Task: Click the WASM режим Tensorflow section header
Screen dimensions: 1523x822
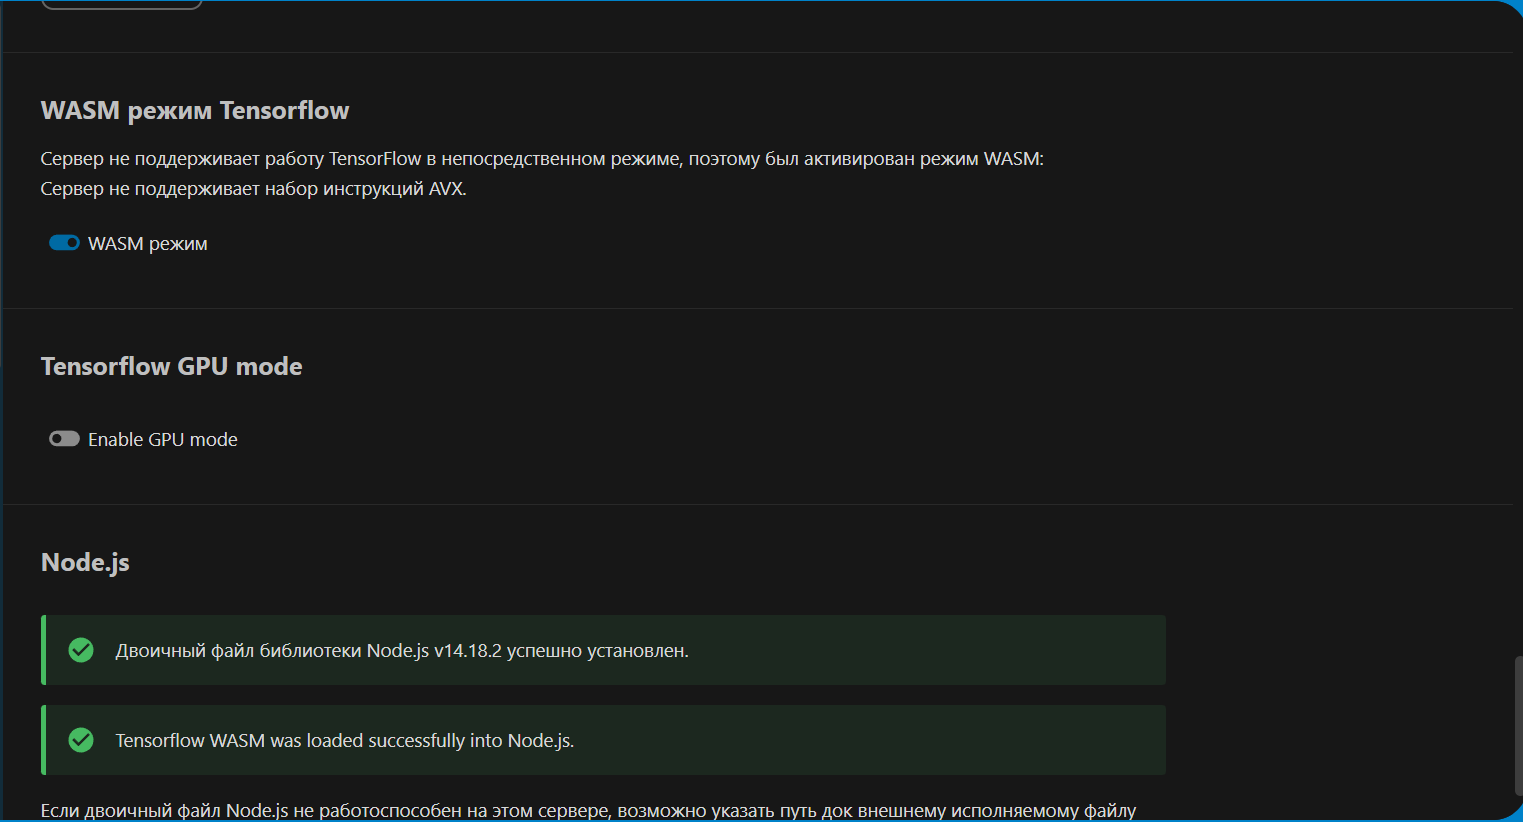Action: tap(195, 110)
